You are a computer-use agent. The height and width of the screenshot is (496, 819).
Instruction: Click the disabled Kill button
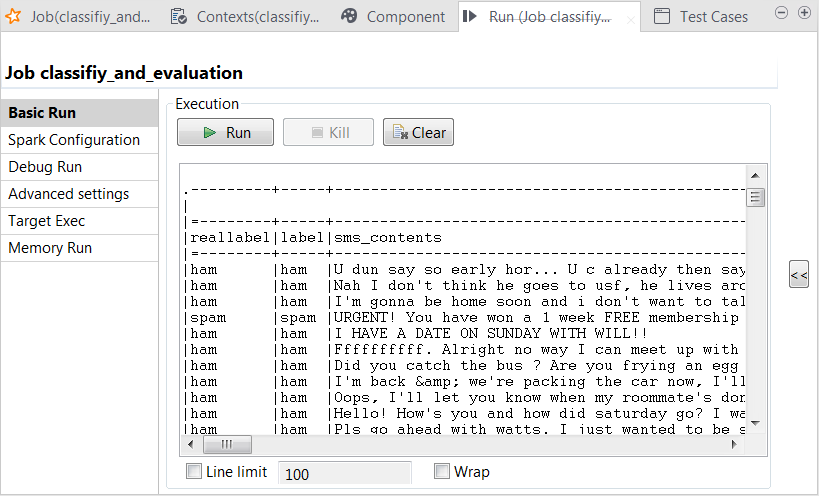pyautogui.click(x=328, y=132)
